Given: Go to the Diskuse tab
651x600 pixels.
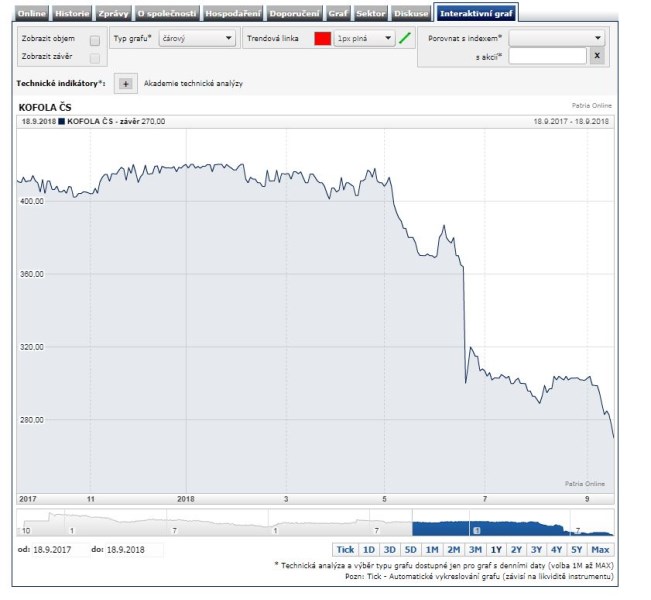Looking at the screenshot, I should 410,13.
